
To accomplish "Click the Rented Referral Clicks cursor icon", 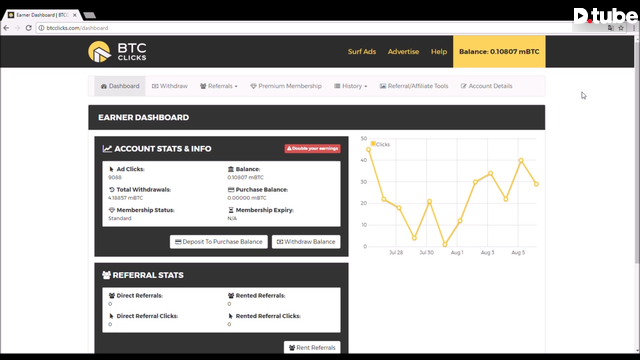I will tap(231, 316).
